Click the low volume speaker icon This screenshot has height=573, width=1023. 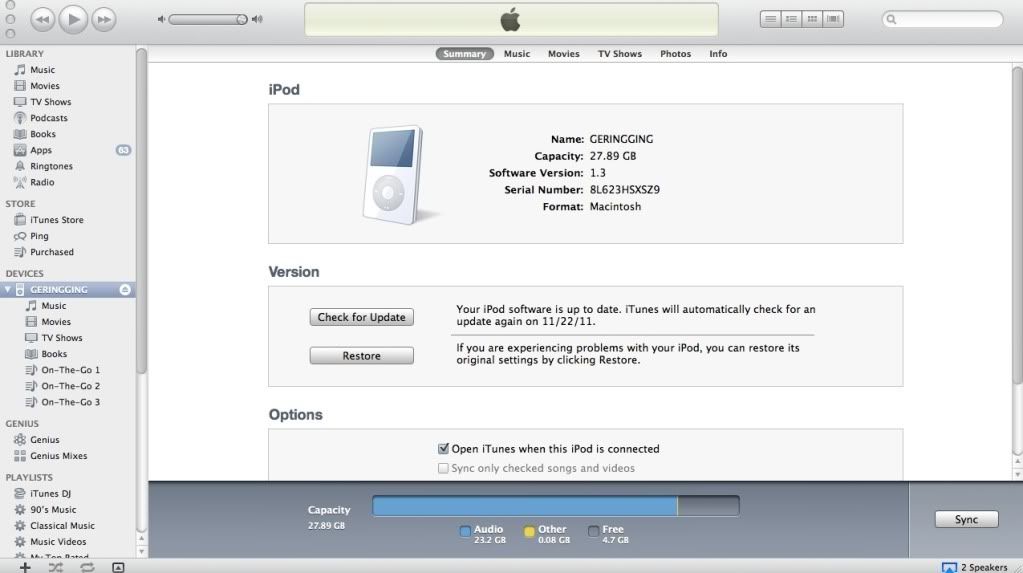point(161,20)
